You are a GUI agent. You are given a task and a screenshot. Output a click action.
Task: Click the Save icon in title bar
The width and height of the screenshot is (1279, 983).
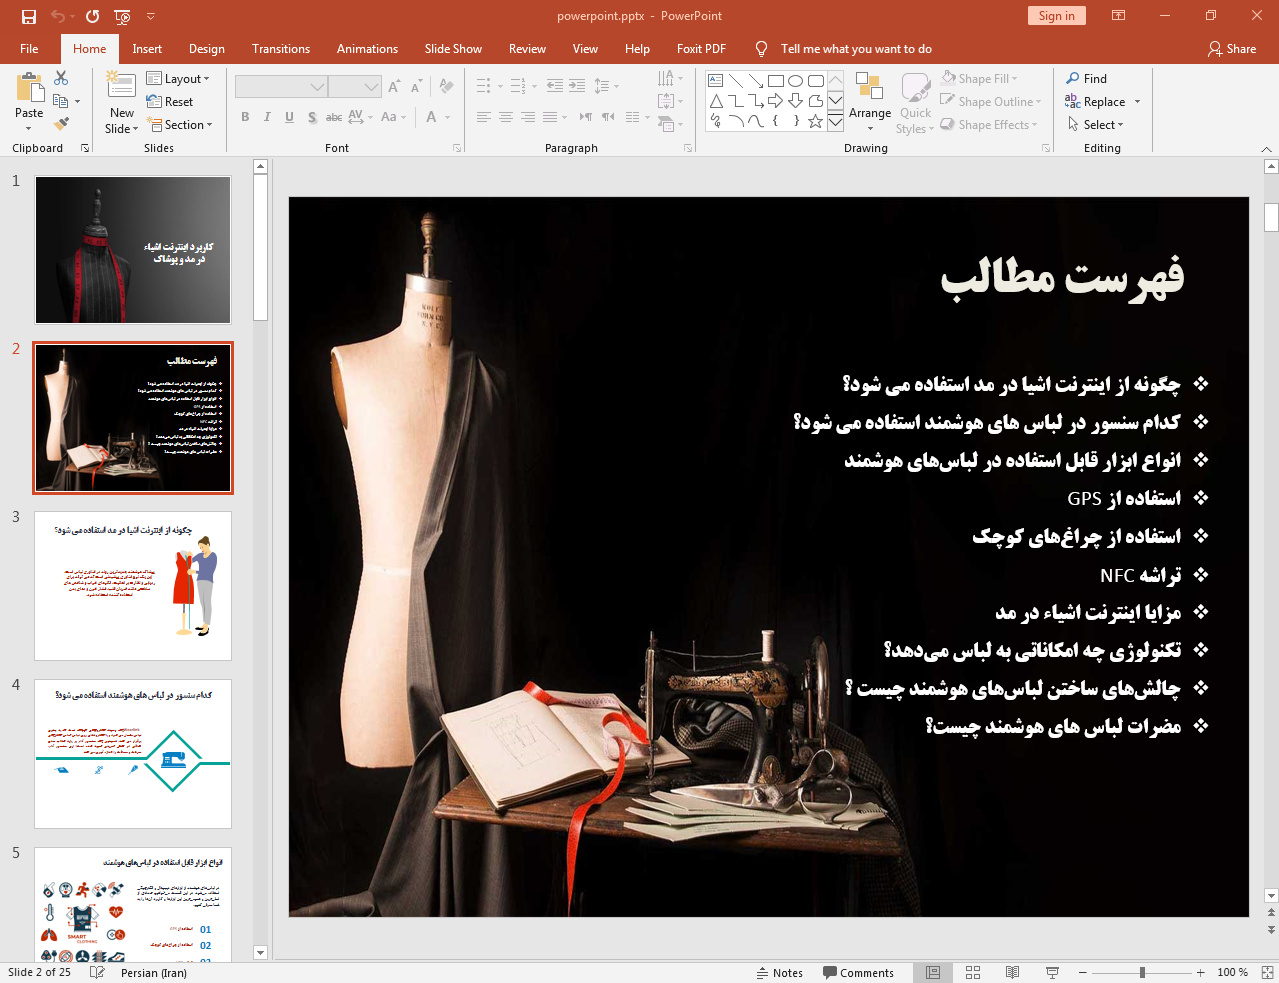tap(29, 16)
